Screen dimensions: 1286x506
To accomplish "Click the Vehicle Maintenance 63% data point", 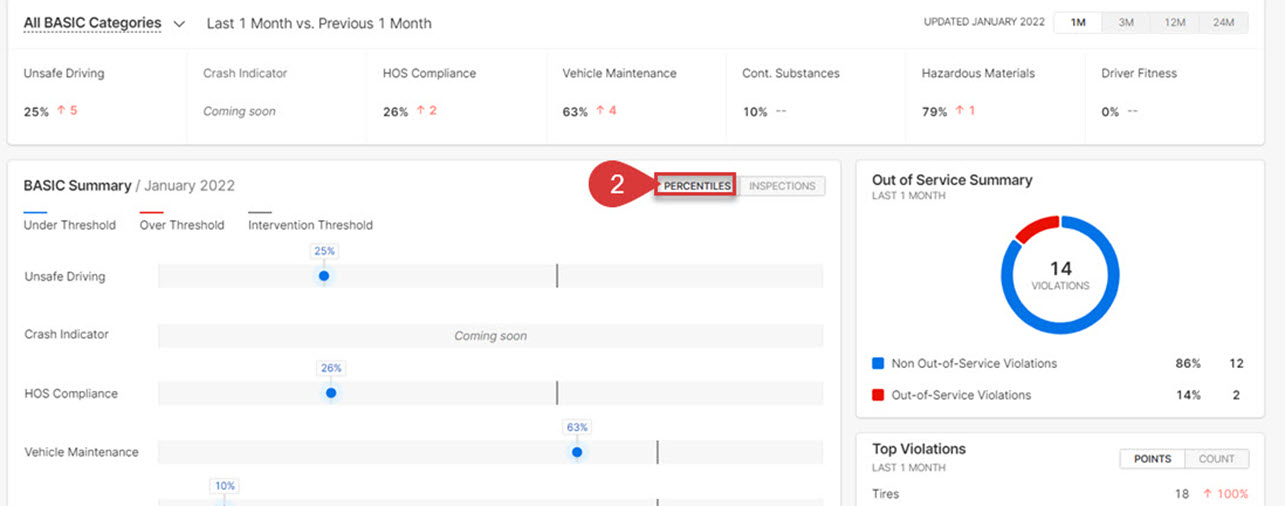I will click(577, 452).
